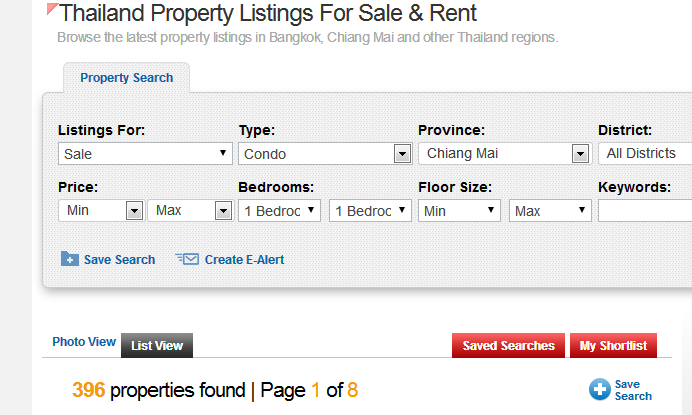
Task: Open the All Districts dropdown
Action: 645,154
